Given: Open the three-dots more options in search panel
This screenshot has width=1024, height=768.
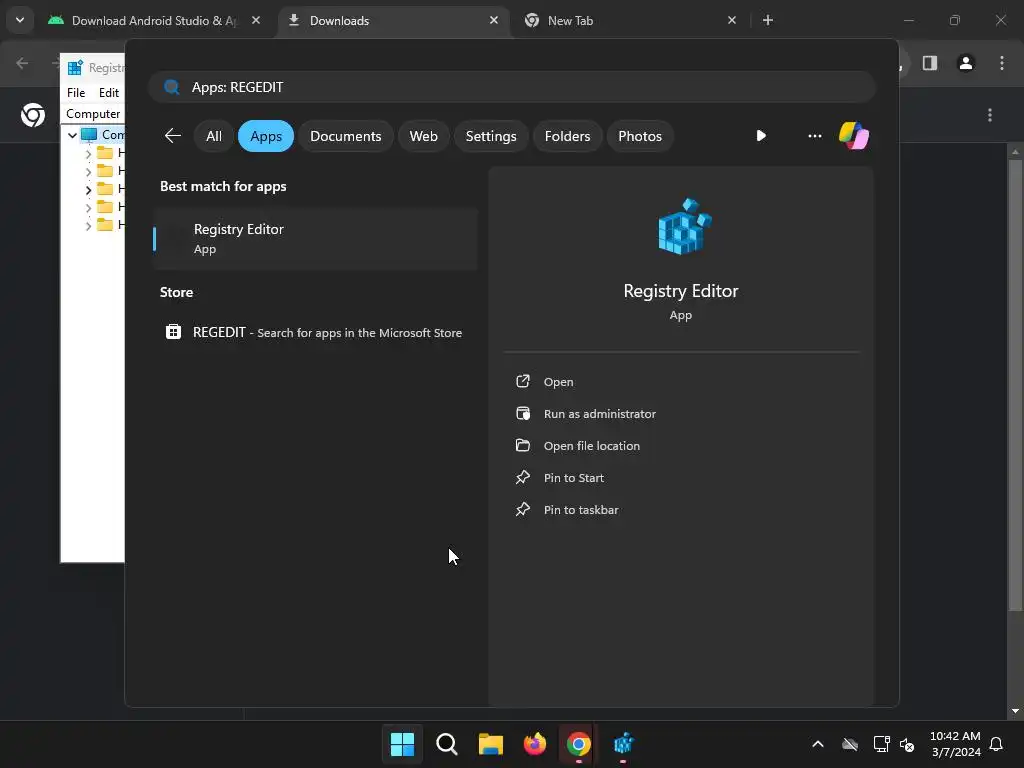Looking at the screenshot, I should [x=814, y=136].
